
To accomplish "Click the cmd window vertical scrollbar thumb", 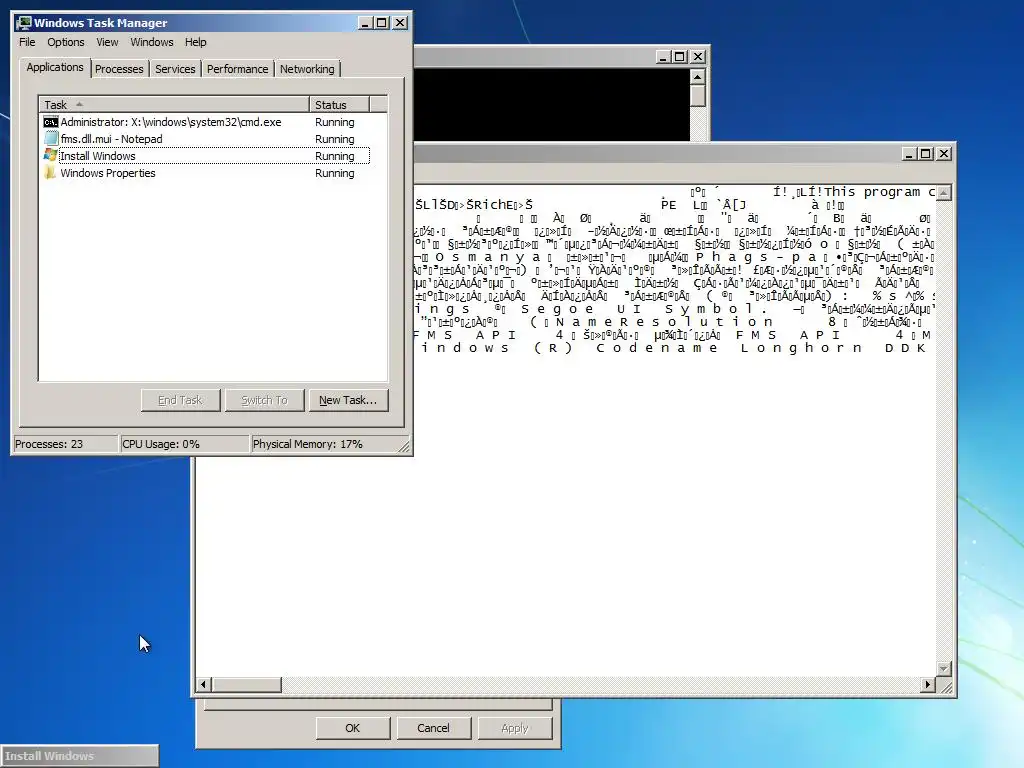I will pos(697,95).
